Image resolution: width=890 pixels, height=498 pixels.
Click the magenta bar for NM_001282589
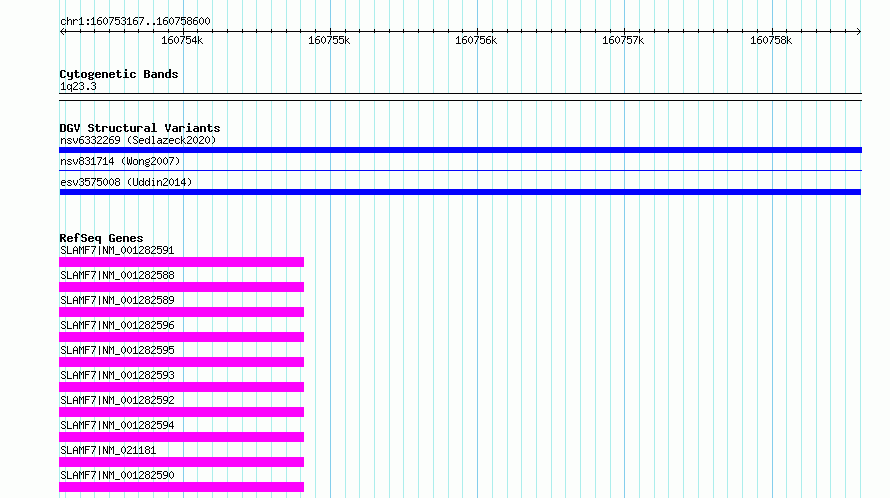pyautogui.click(x=182, y=312)
